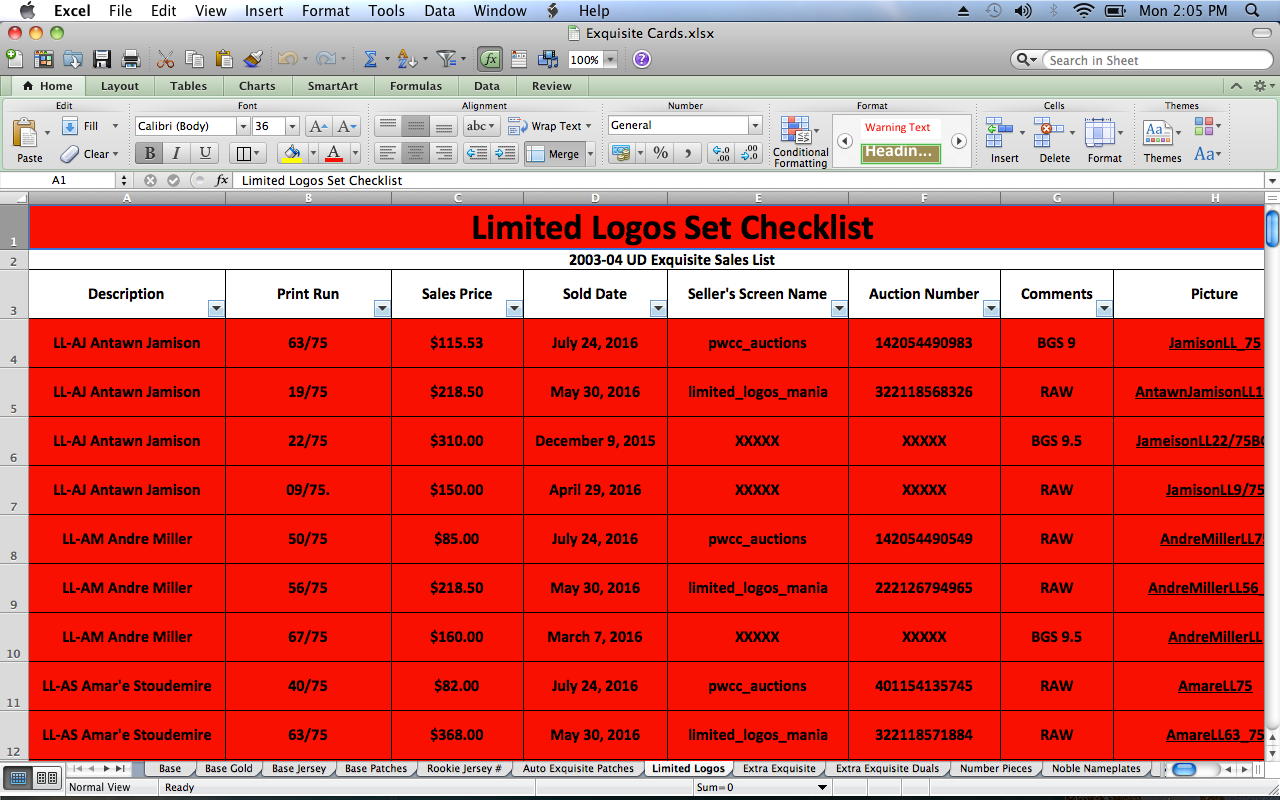
Task: Open Conditional Formatting in the ribbon
Action: pos(800,142)
